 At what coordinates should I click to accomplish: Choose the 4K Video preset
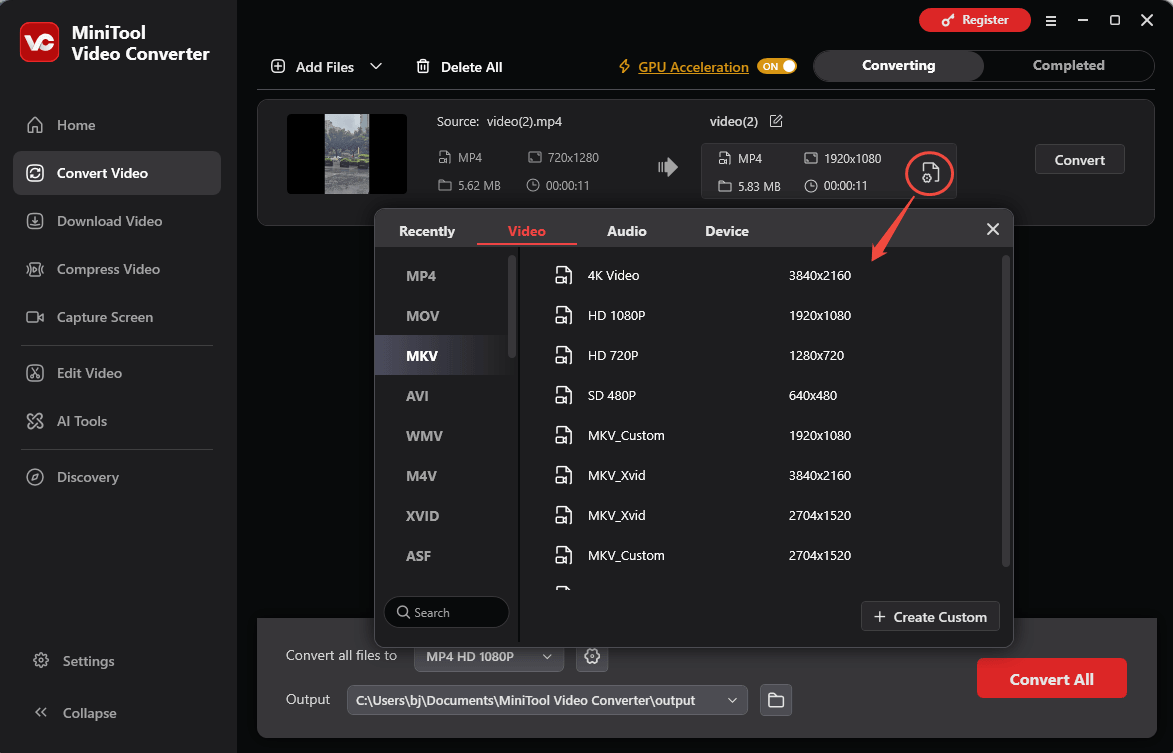point(761,275)
